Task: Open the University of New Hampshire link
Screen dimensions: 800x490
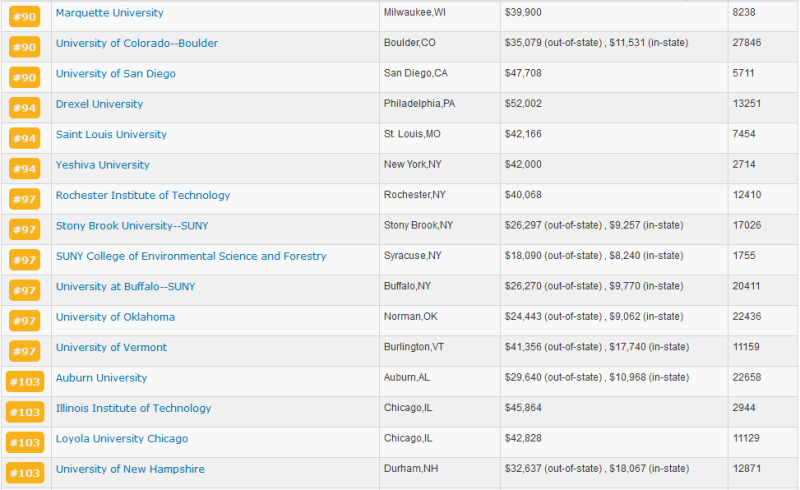Action: click(130, 469)
